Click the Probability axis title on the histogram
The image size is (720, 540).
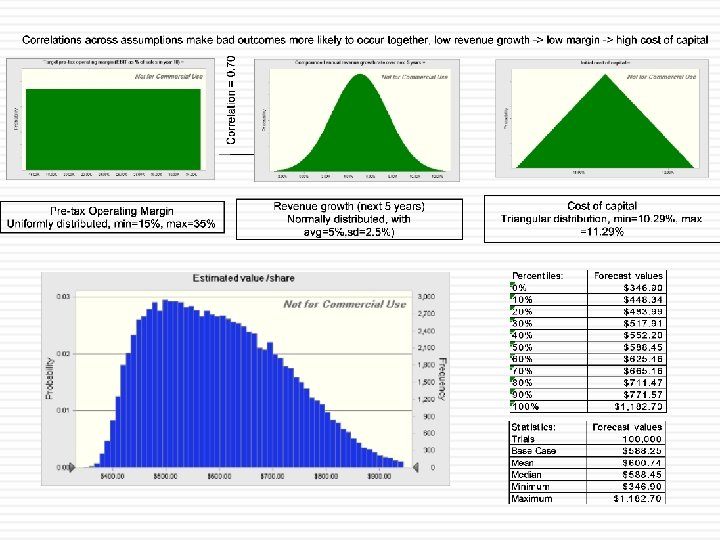[49, 378]
